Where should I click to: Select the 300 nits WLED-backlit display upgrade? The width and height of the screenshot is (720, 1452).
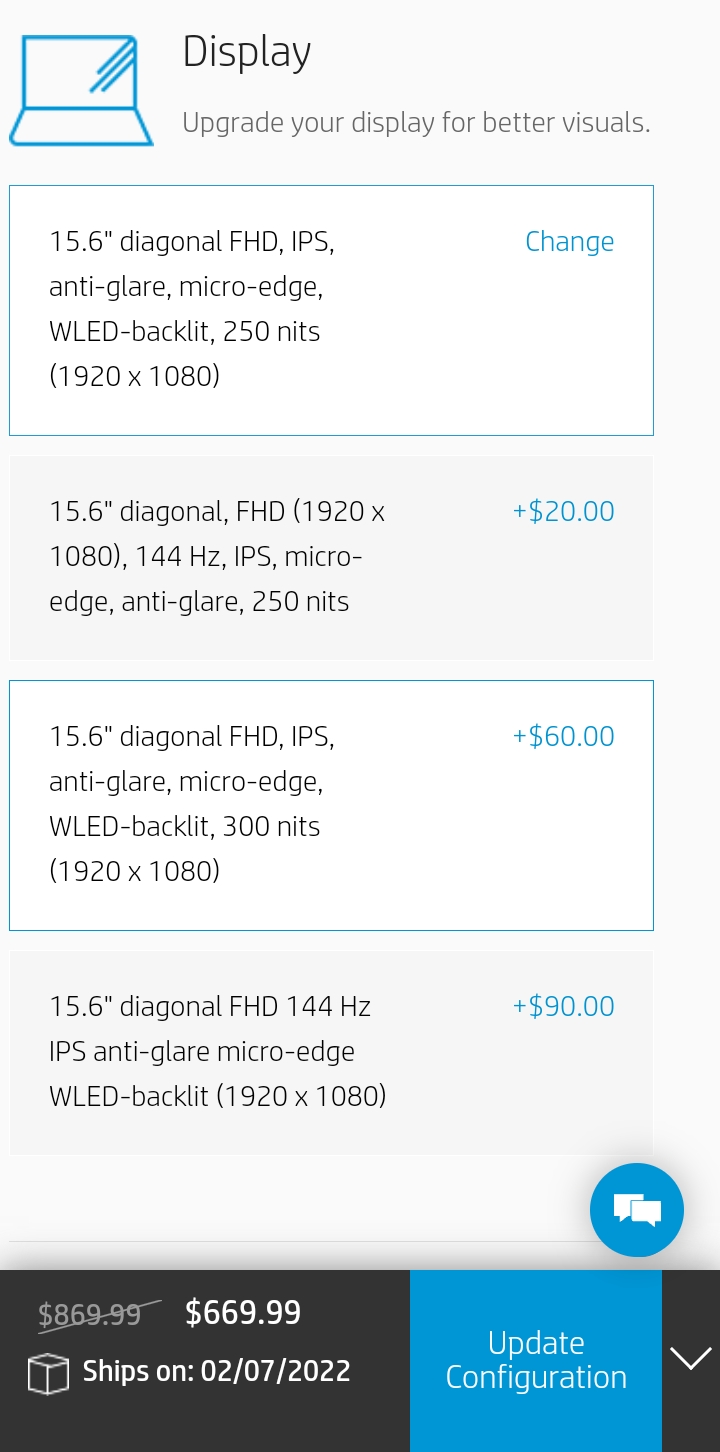331,804
